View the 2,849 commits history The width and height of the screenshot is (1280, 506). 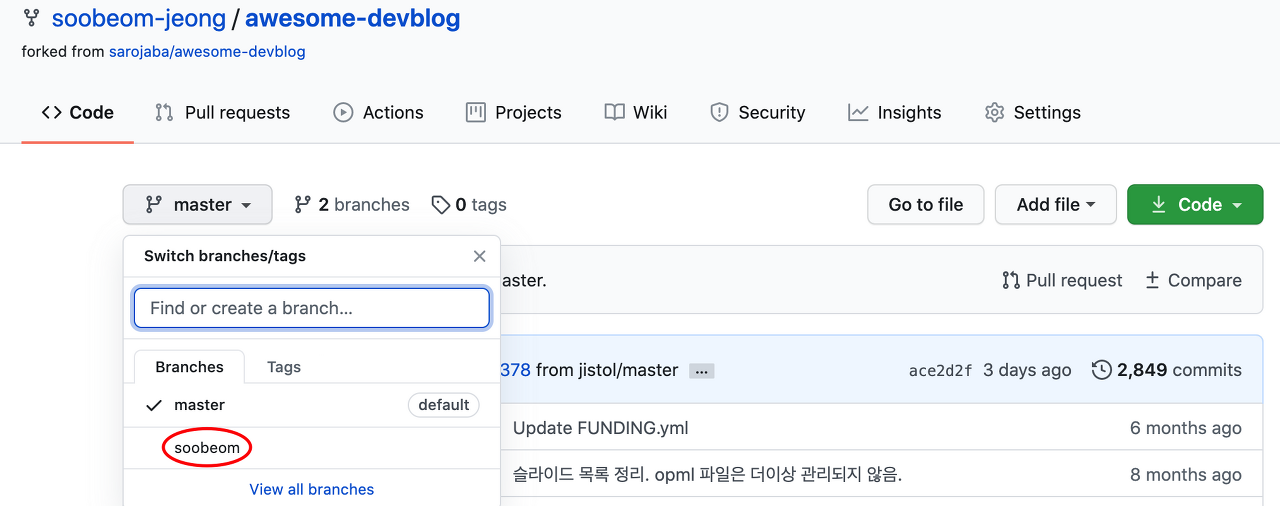[1167, 370]
